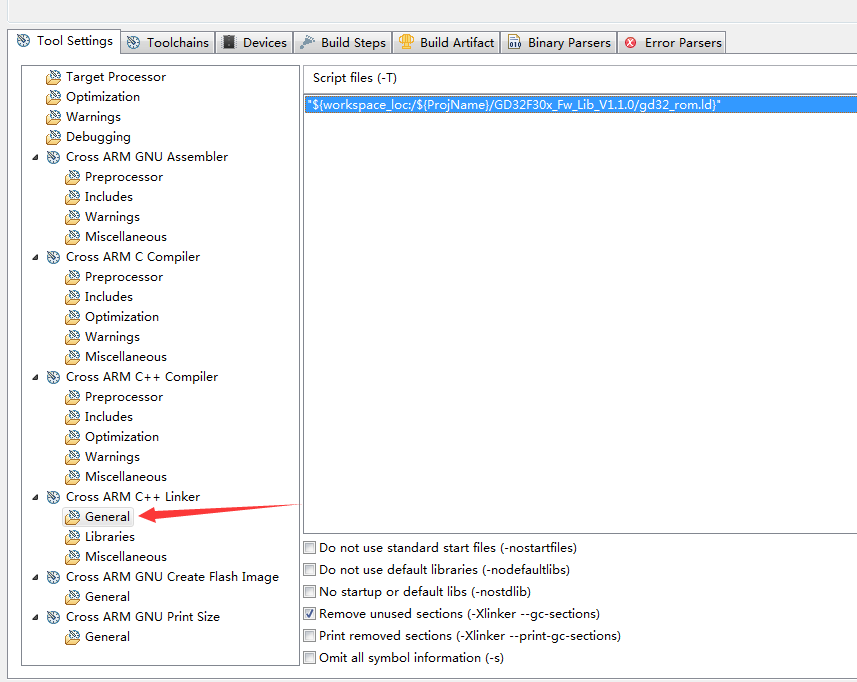This screenshot has height=682, width=857.
Task: Enable Do not use default libraries
Action: tap(310, 569)
